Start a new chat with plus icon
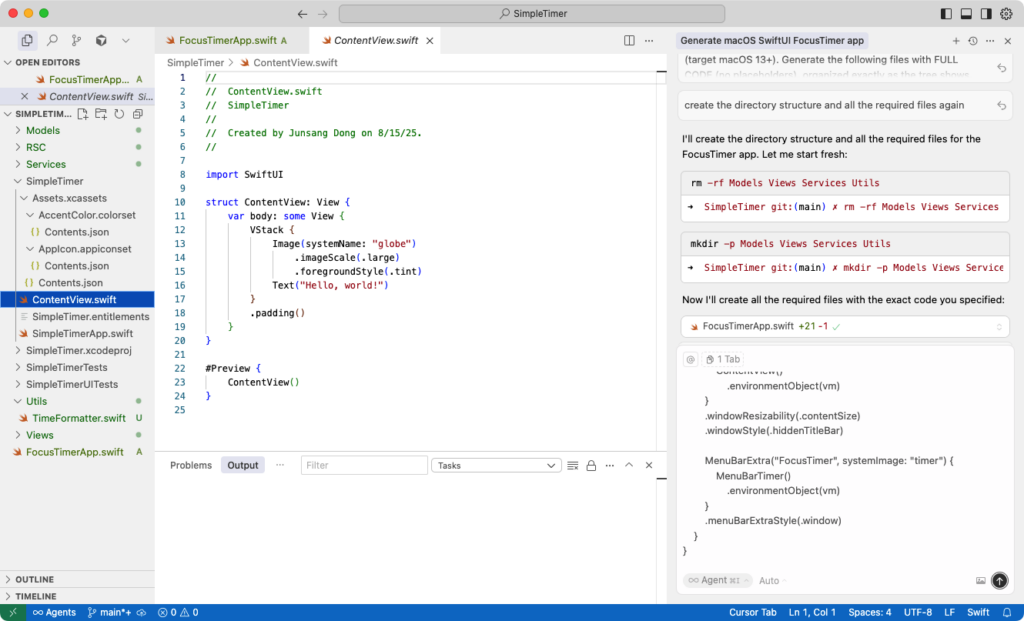This screenshot has height=621, width=1024. (x=956, y=40)
